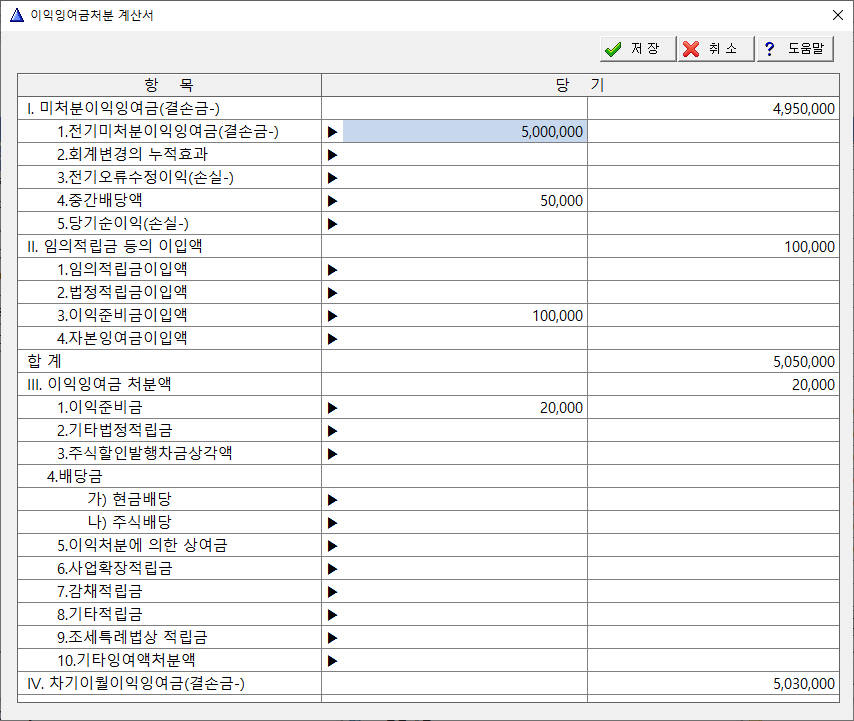Click the 2.회계변경의 누적효과 label
This screenshot has width=854, height=721.
[x=132, y=154]
